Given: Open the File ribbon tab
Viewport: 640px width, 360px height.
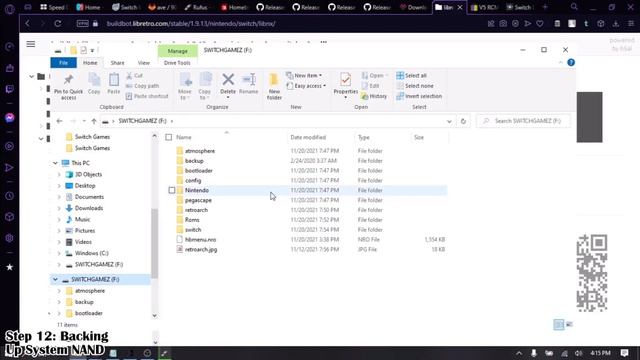Looking at the screenshot, I should 63,63.
